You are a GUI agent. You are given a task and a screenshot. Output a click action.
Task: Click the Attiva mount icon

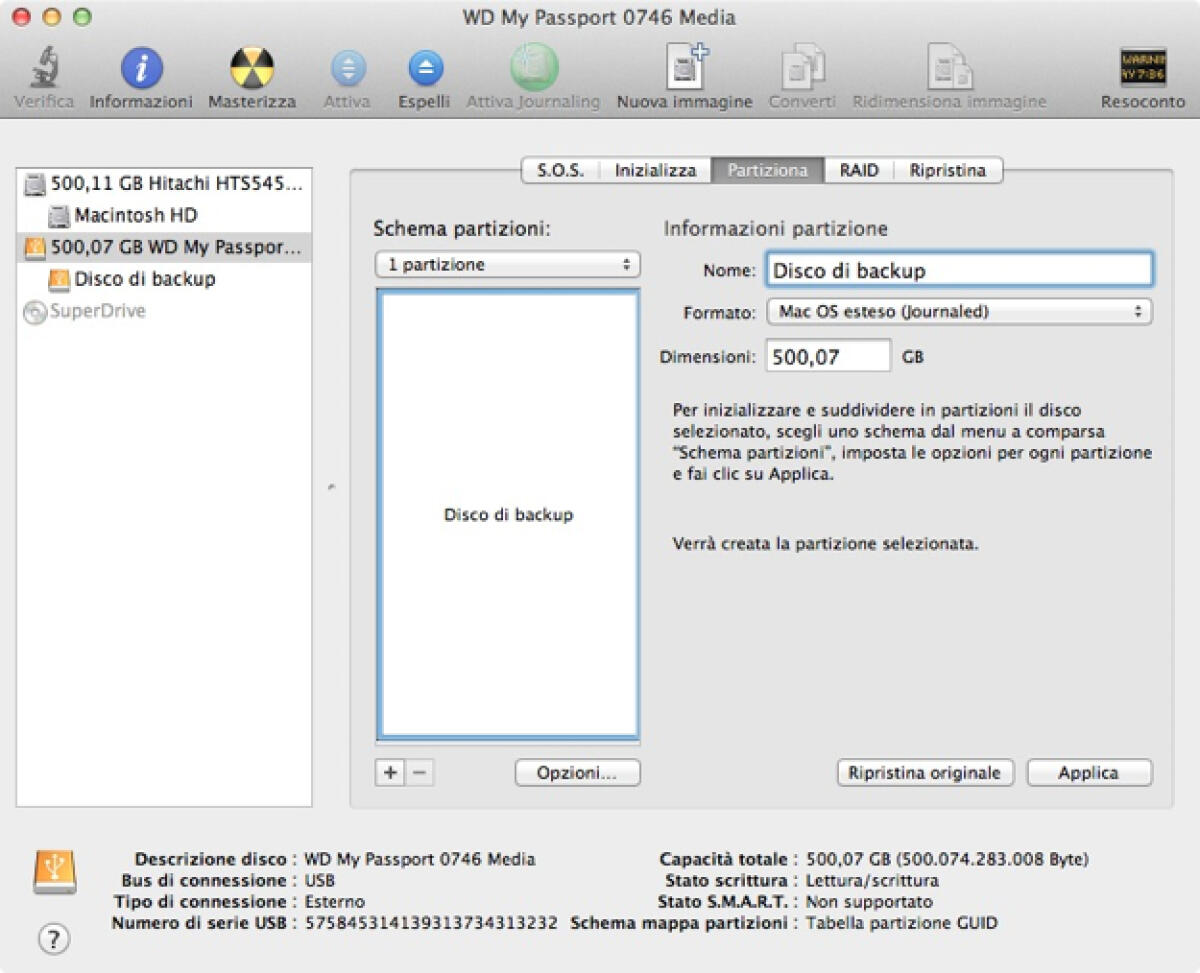point(348,68)
